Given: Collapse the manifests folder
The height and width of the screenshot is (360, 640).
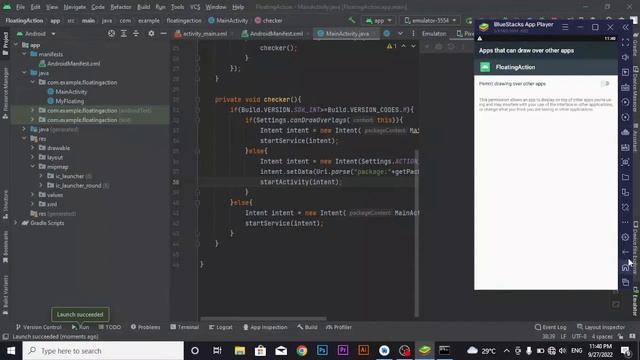Looking at the screenshot, I should click(x=25, y=54).
